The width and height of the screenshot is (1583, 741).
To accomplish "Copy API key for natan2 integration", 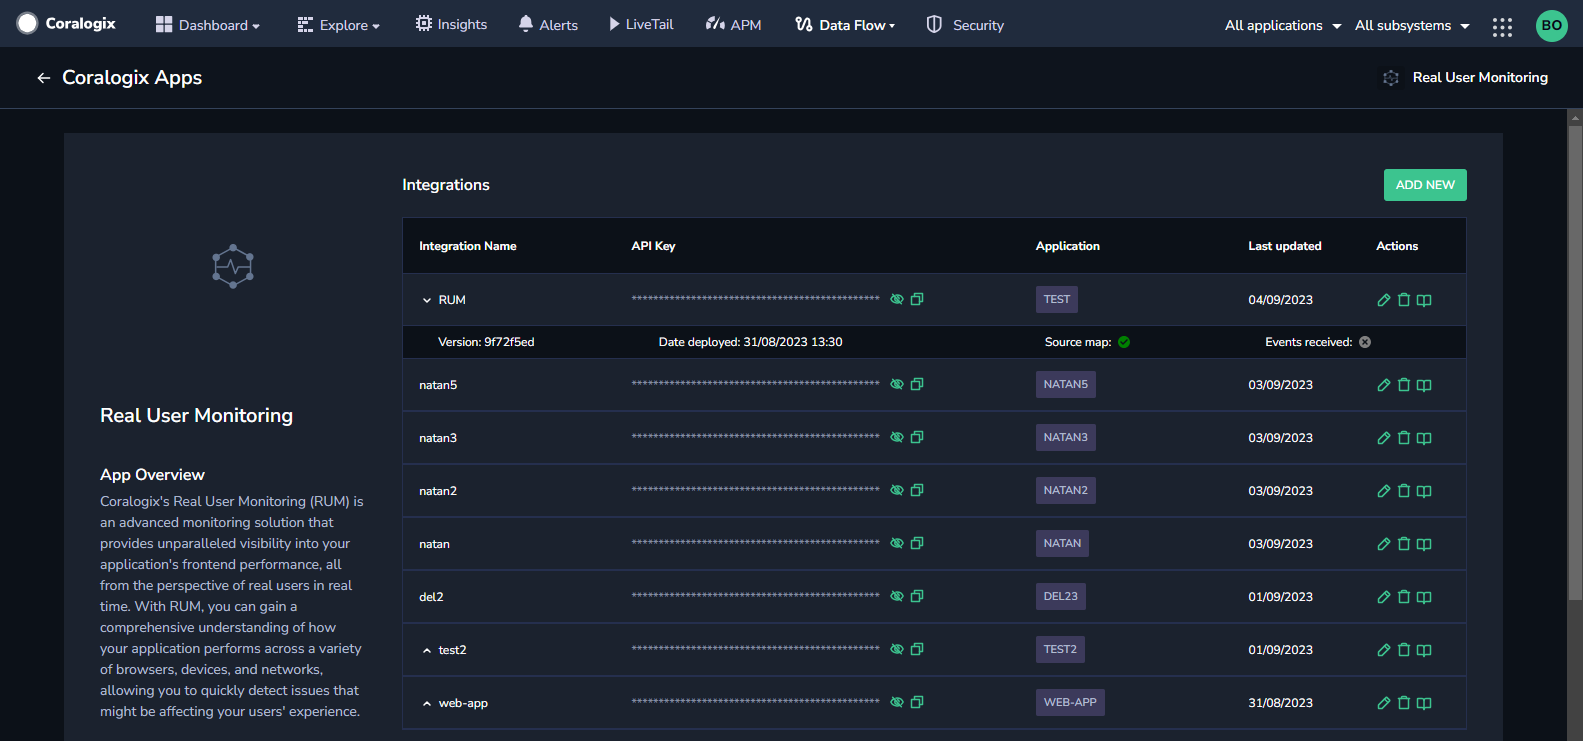I will click(x=917, y=490).
